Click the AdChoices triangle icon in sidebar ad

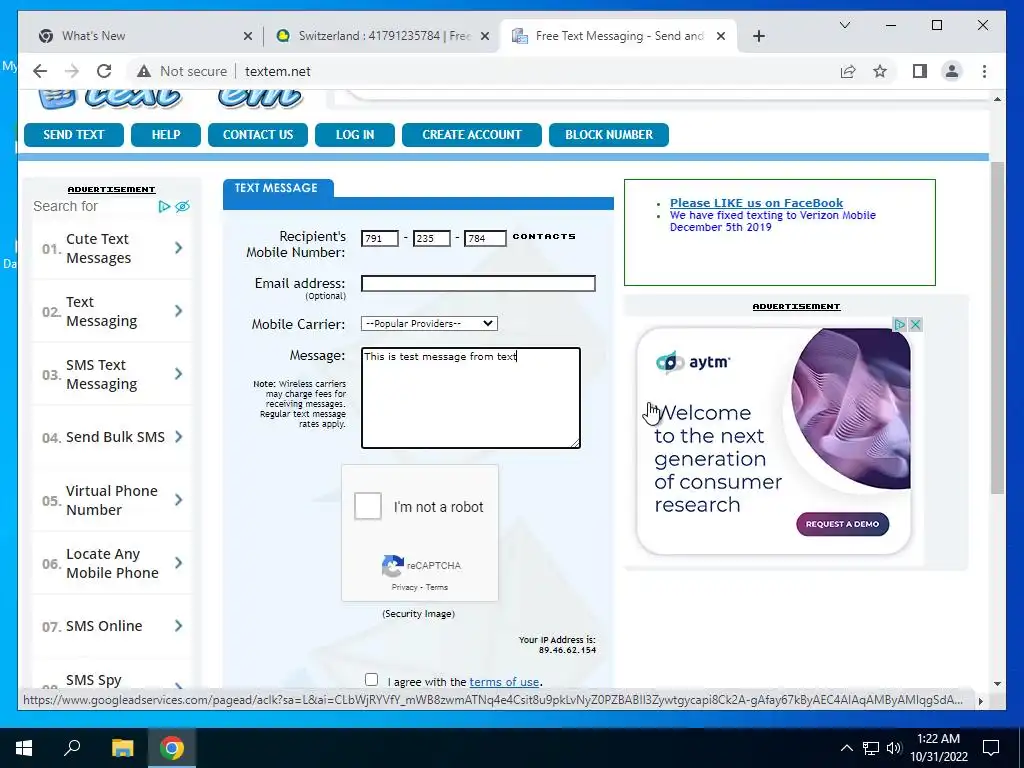(x=164, y=206)
